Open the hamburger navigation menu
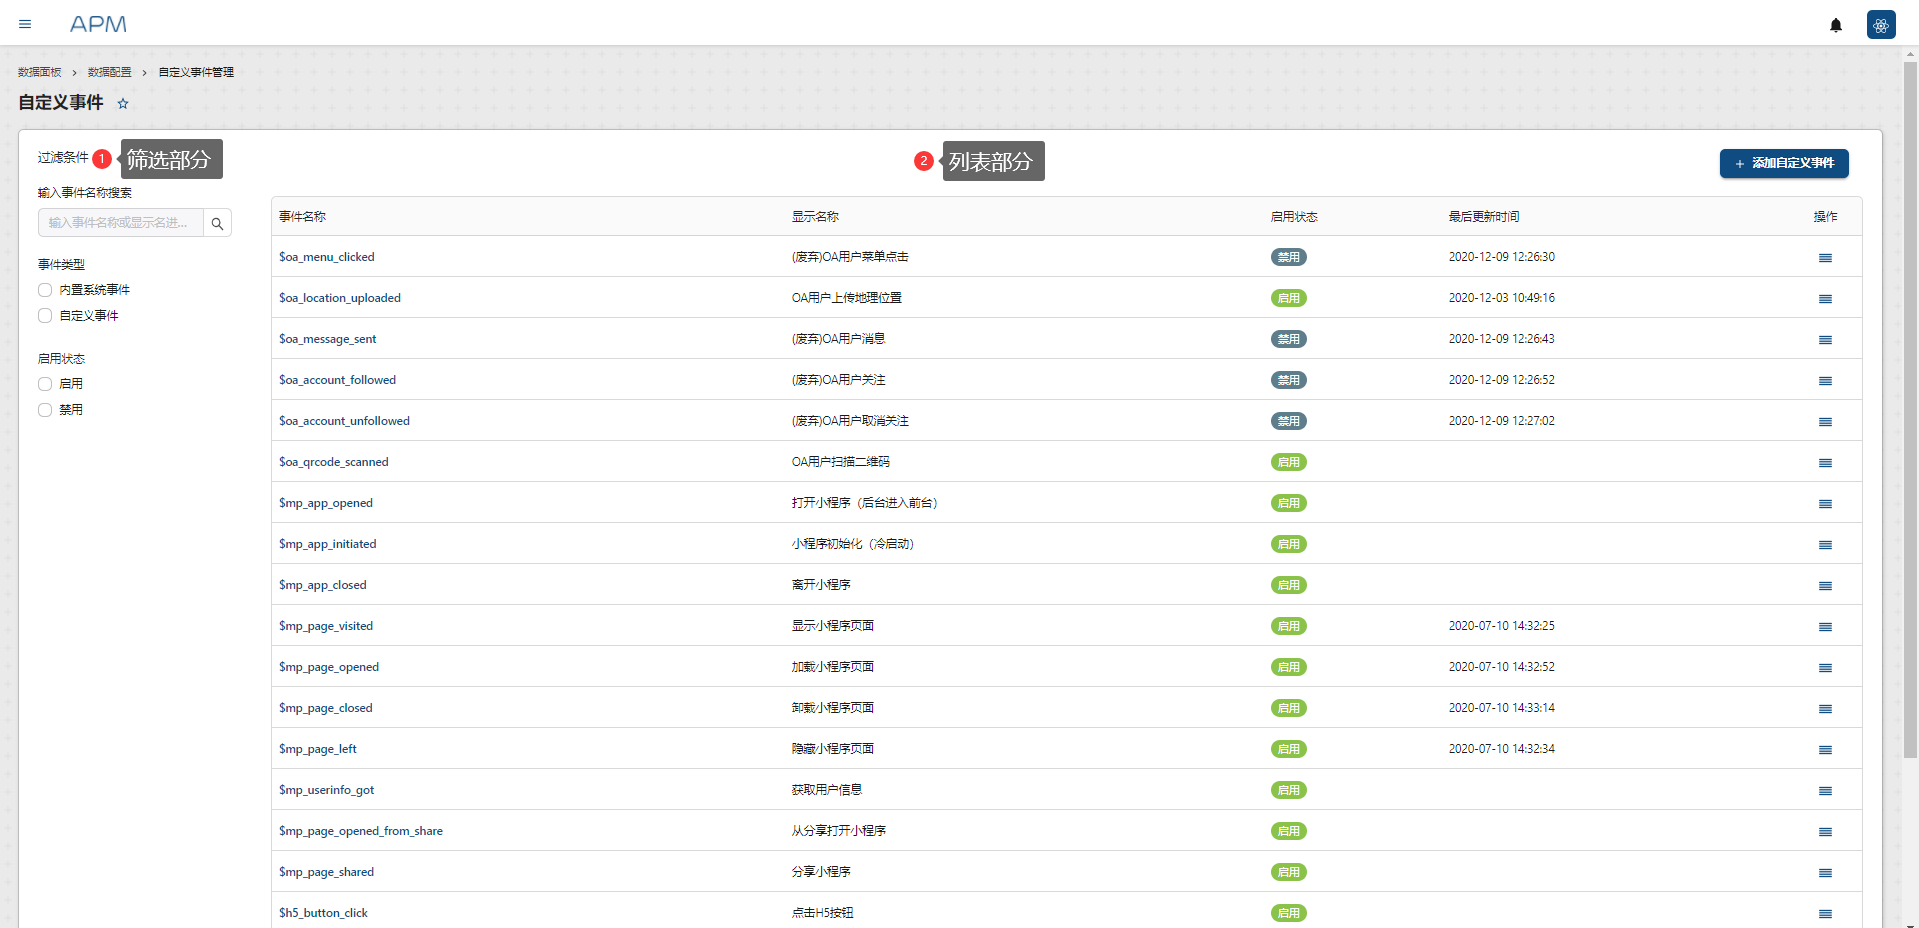 point(25,24)
